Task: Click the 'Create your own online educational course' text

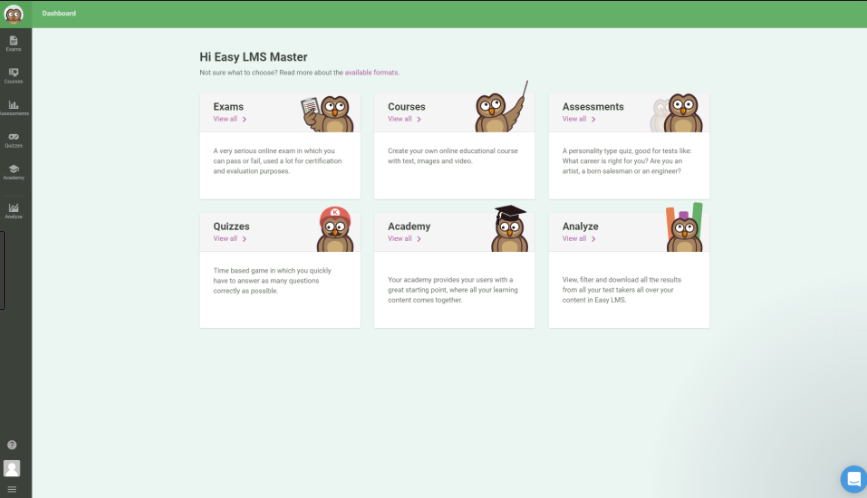Action: (x=453, y=156)
